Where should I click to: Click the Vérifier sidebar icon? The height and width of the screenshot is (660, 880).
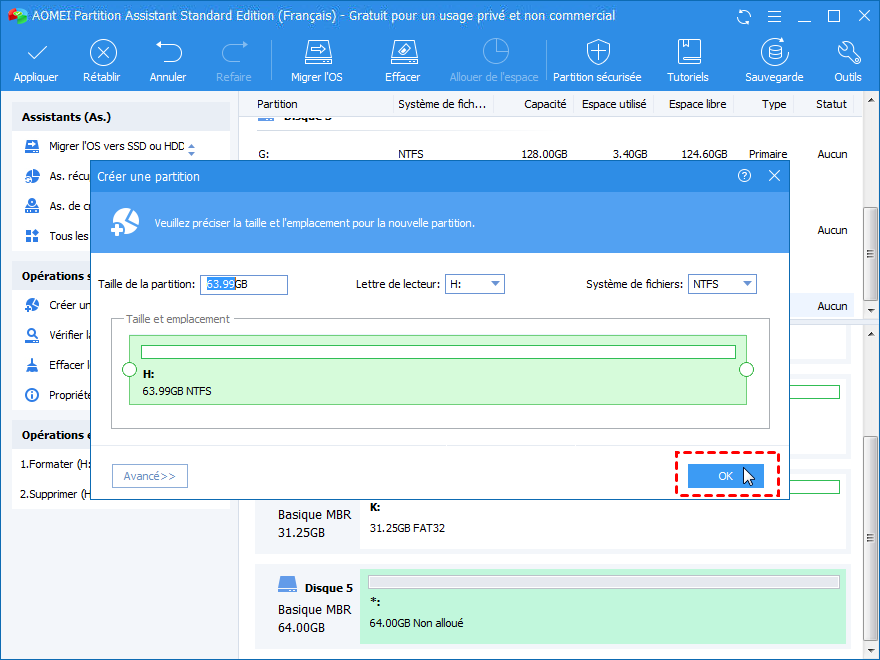coord(32,335)
